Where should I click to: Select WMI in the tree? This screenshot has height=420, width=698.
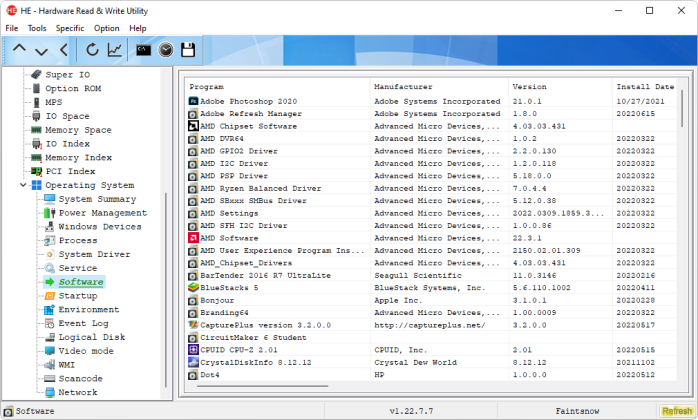coord(66,365)
